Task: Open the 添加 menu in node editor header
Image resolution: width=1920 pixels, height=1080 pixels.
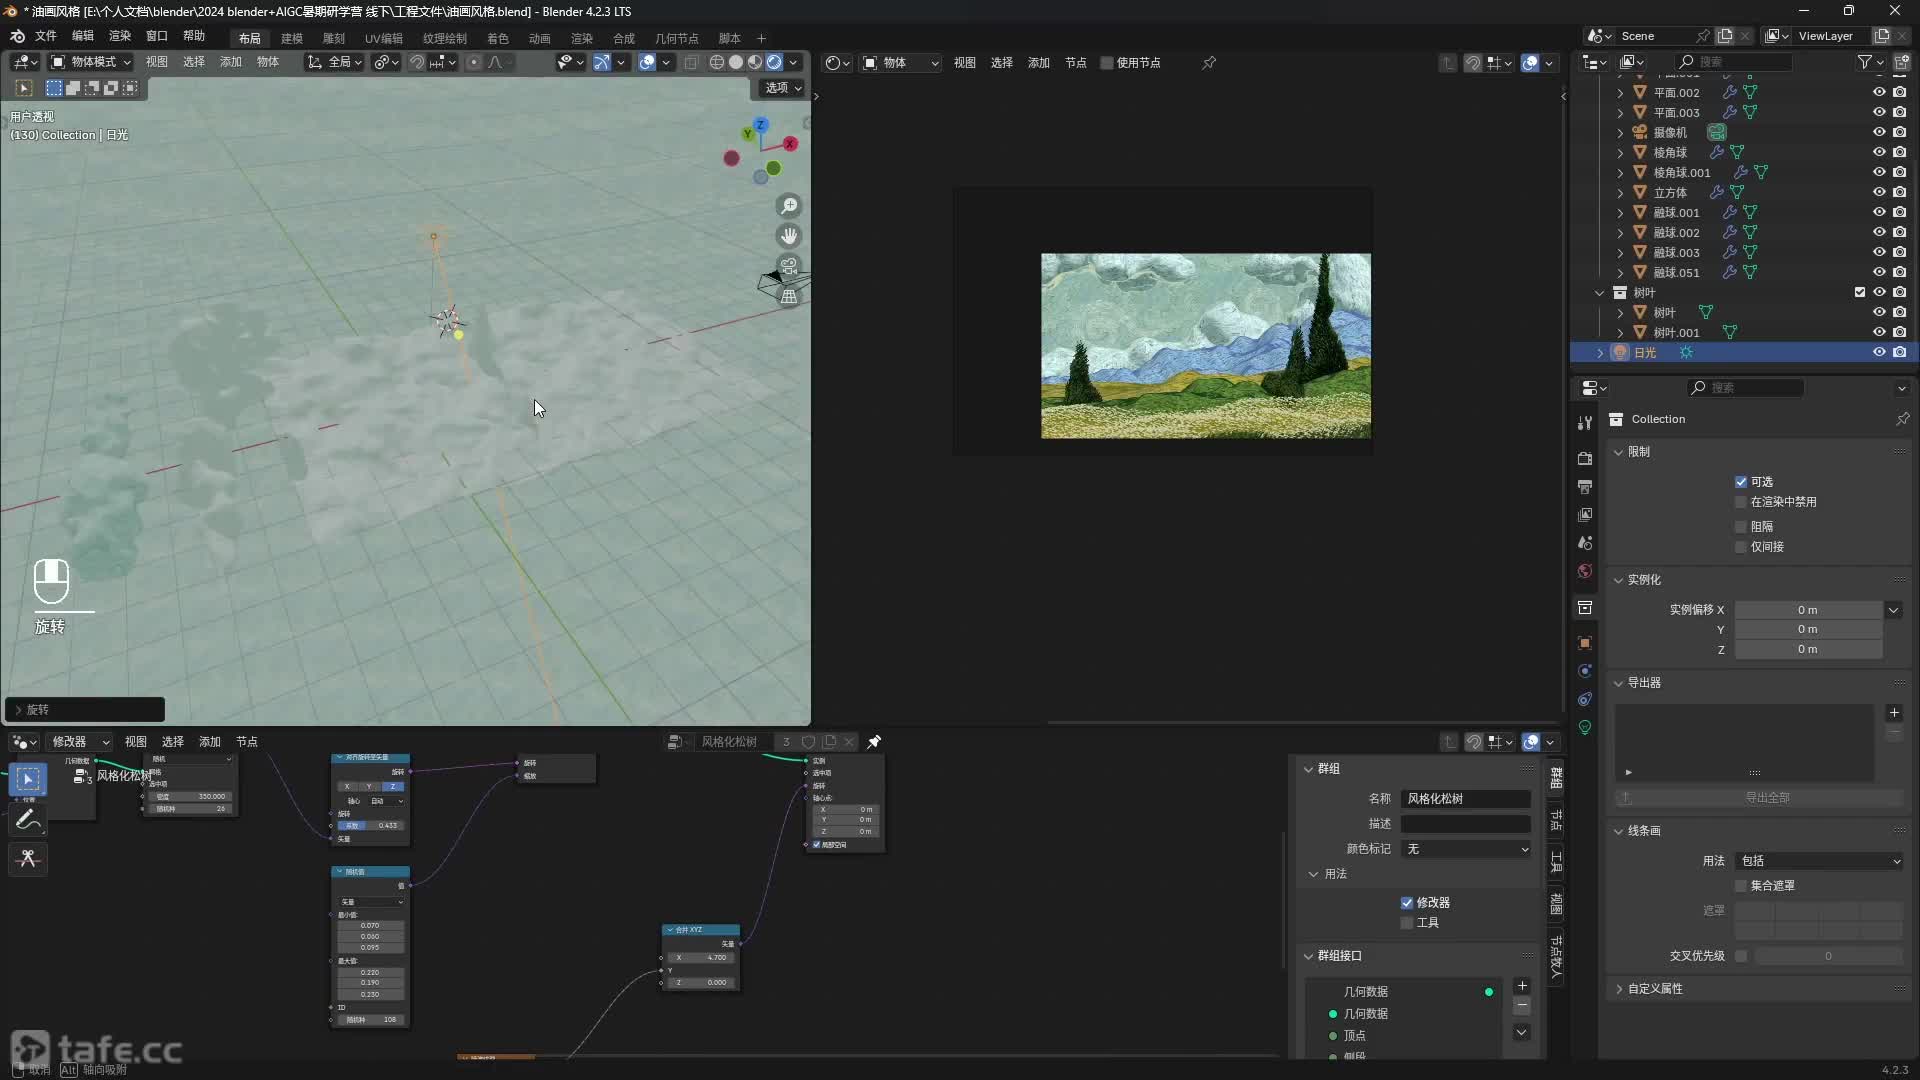Action: tap(210, 742)
